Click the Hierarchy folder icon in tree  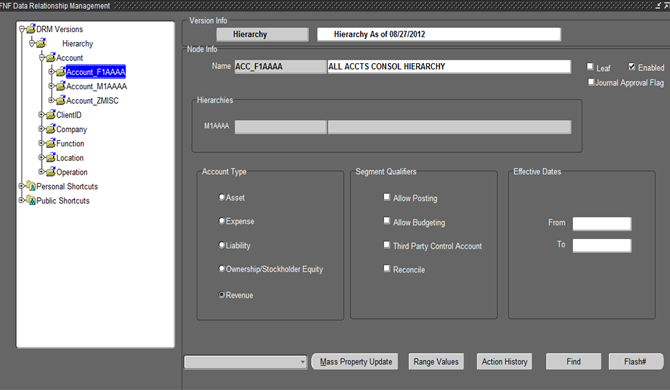[x=41, y=43]
